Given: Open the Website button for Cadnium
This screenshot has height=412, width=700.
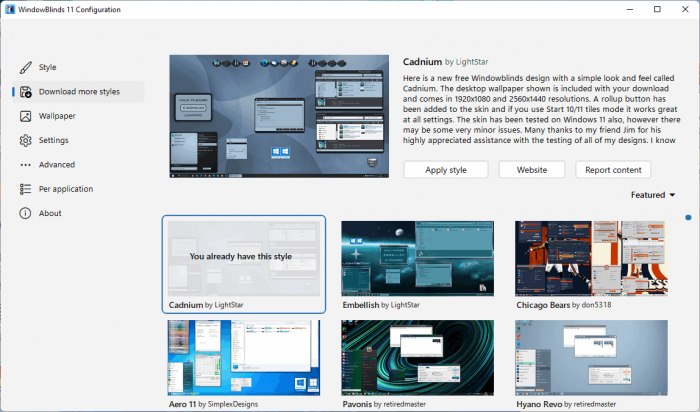Looking at the screenshot, I should click(531, 170).
